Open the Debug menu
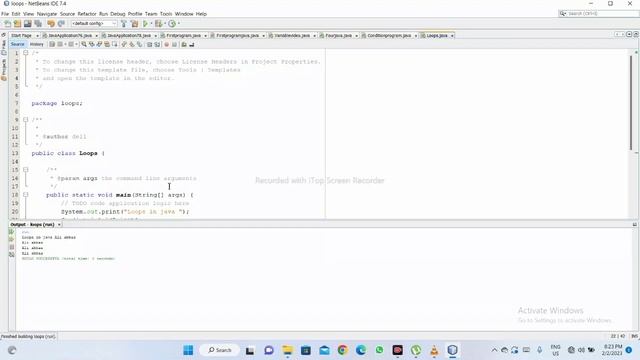The height and width of the screenshot is (360, 640). 118,14
